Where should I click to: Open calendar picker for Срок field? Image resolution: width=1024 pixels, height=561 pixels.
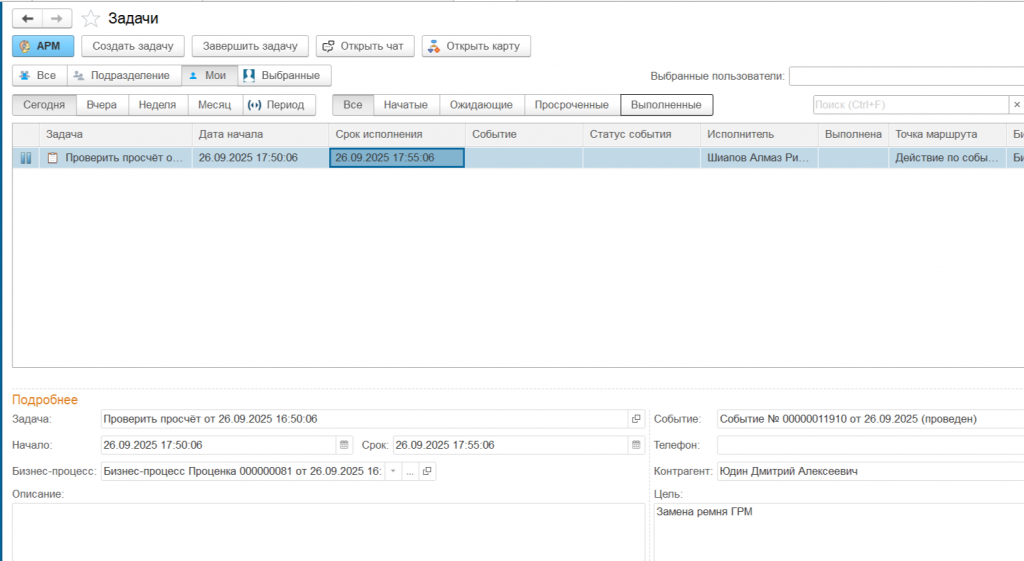pyautogui.click(x=636, y=445)
